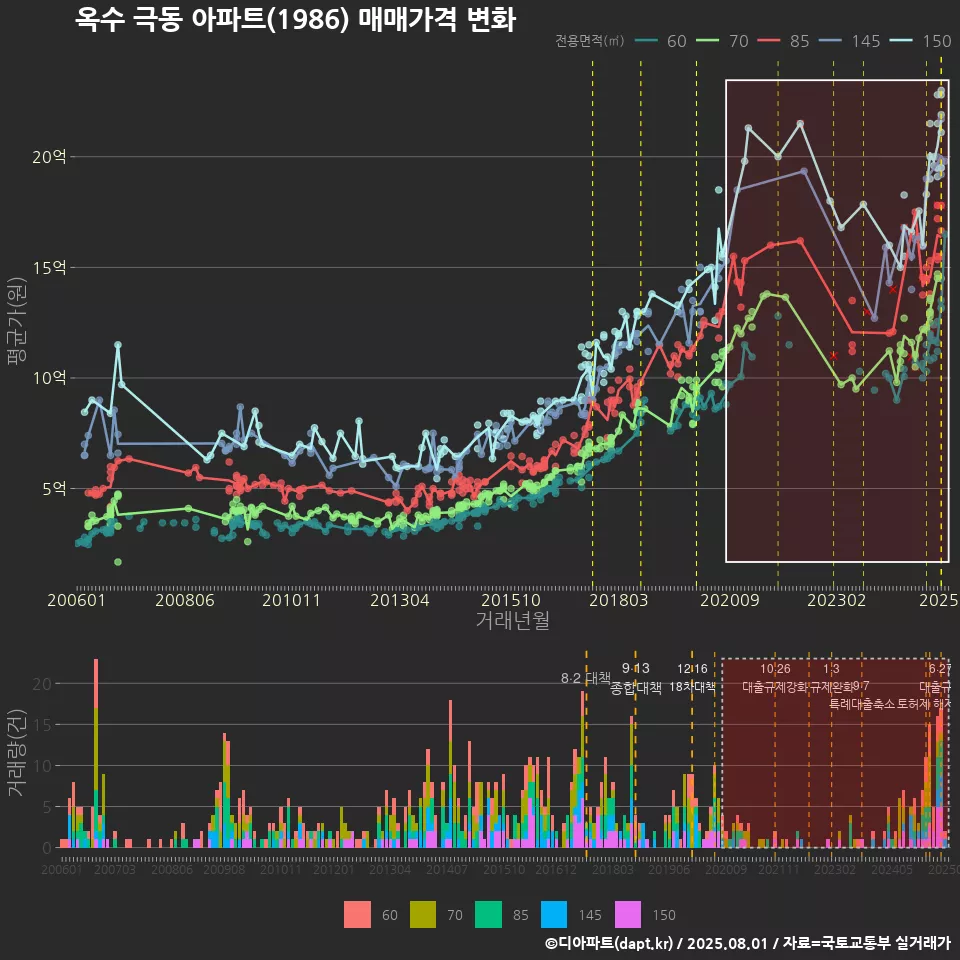The image size is (960, 960).
Task: Click the 200908 label on volume chart axis
Action: pos(224,869)
